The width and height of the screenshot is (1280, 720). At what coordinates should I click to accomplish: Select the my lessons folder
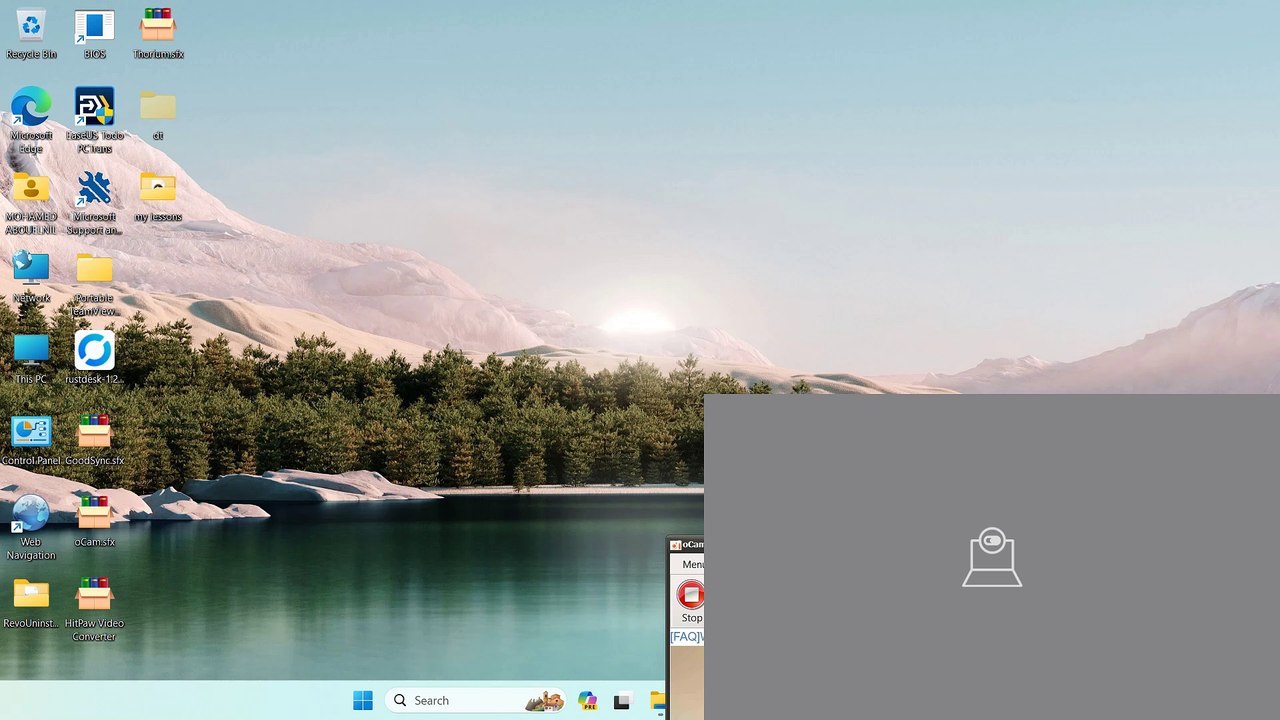158,197
